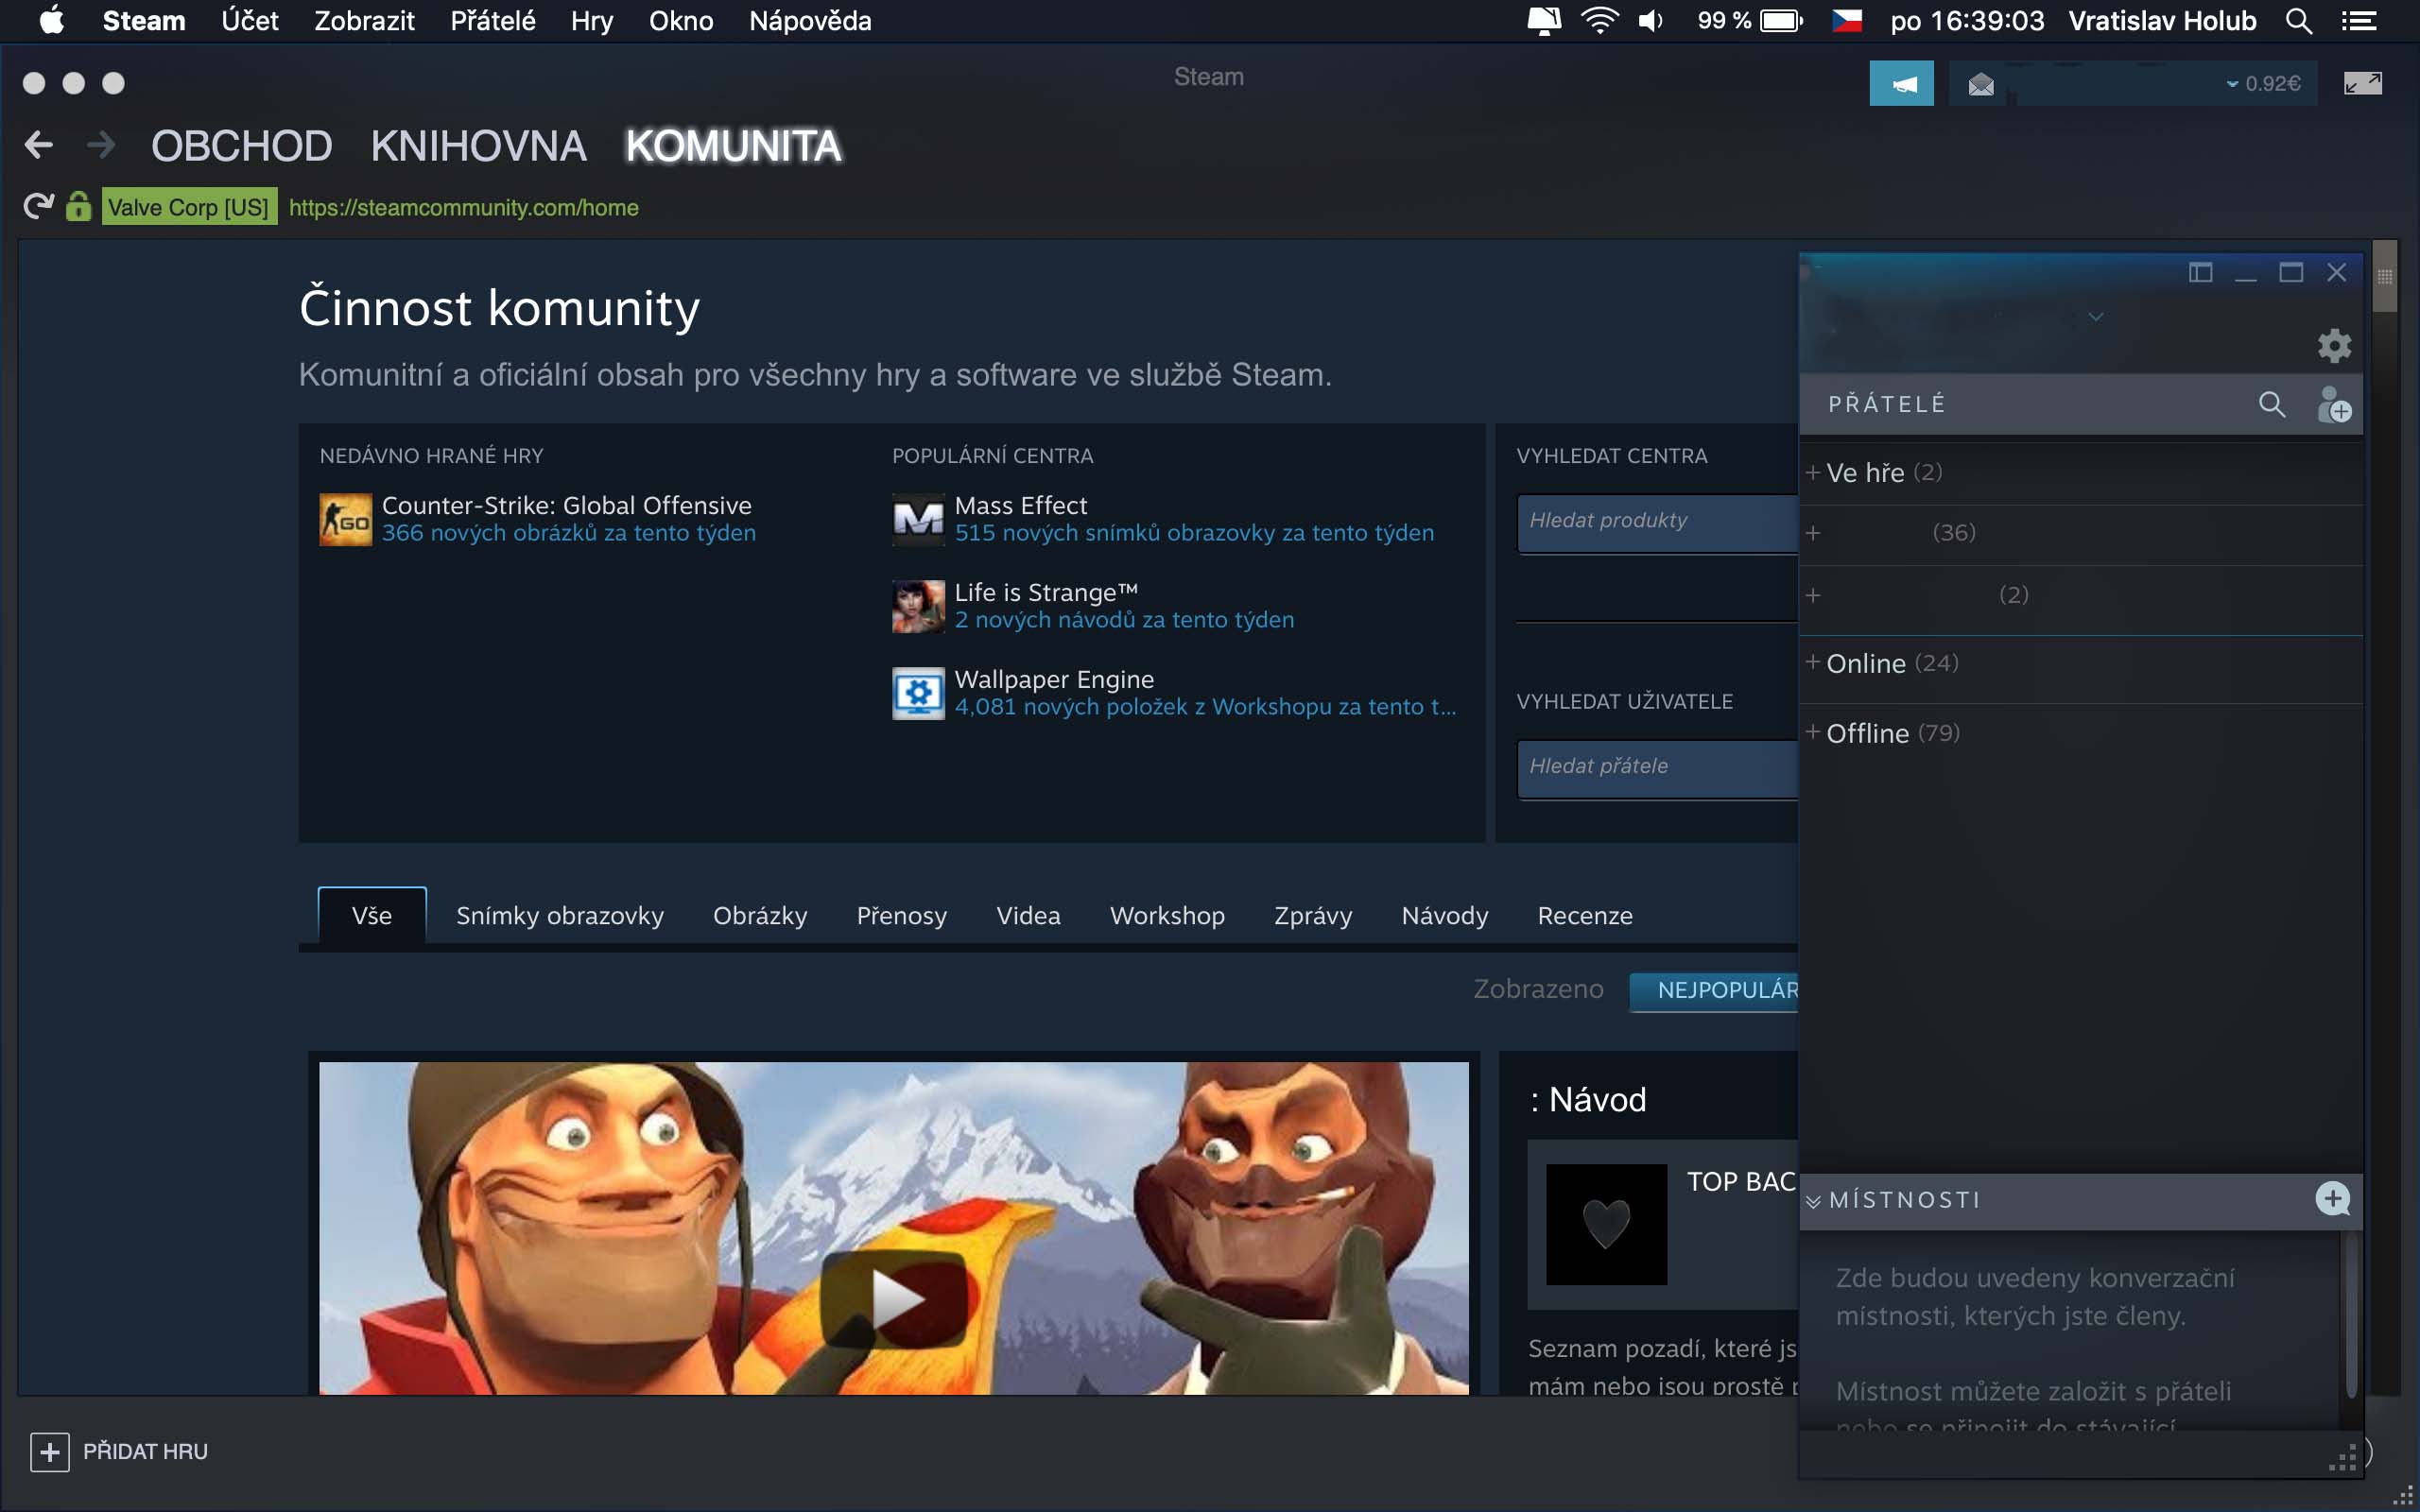Collapse the Místnosti section
2420x1512 pixels.
pos(1813,1201)
